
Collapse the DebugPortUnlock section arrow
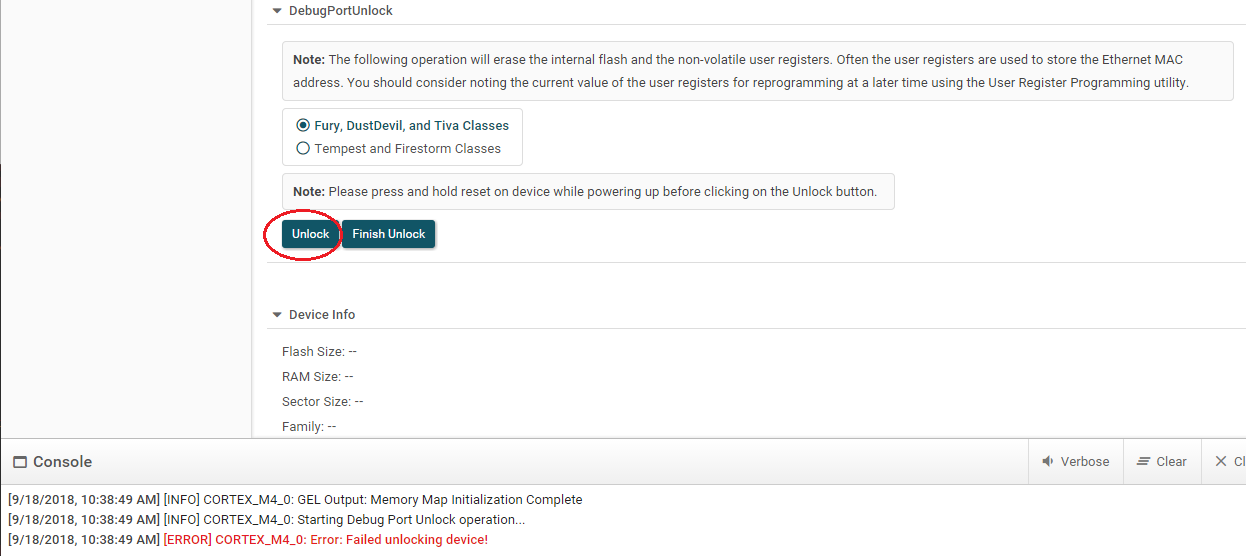coord(277,11)
